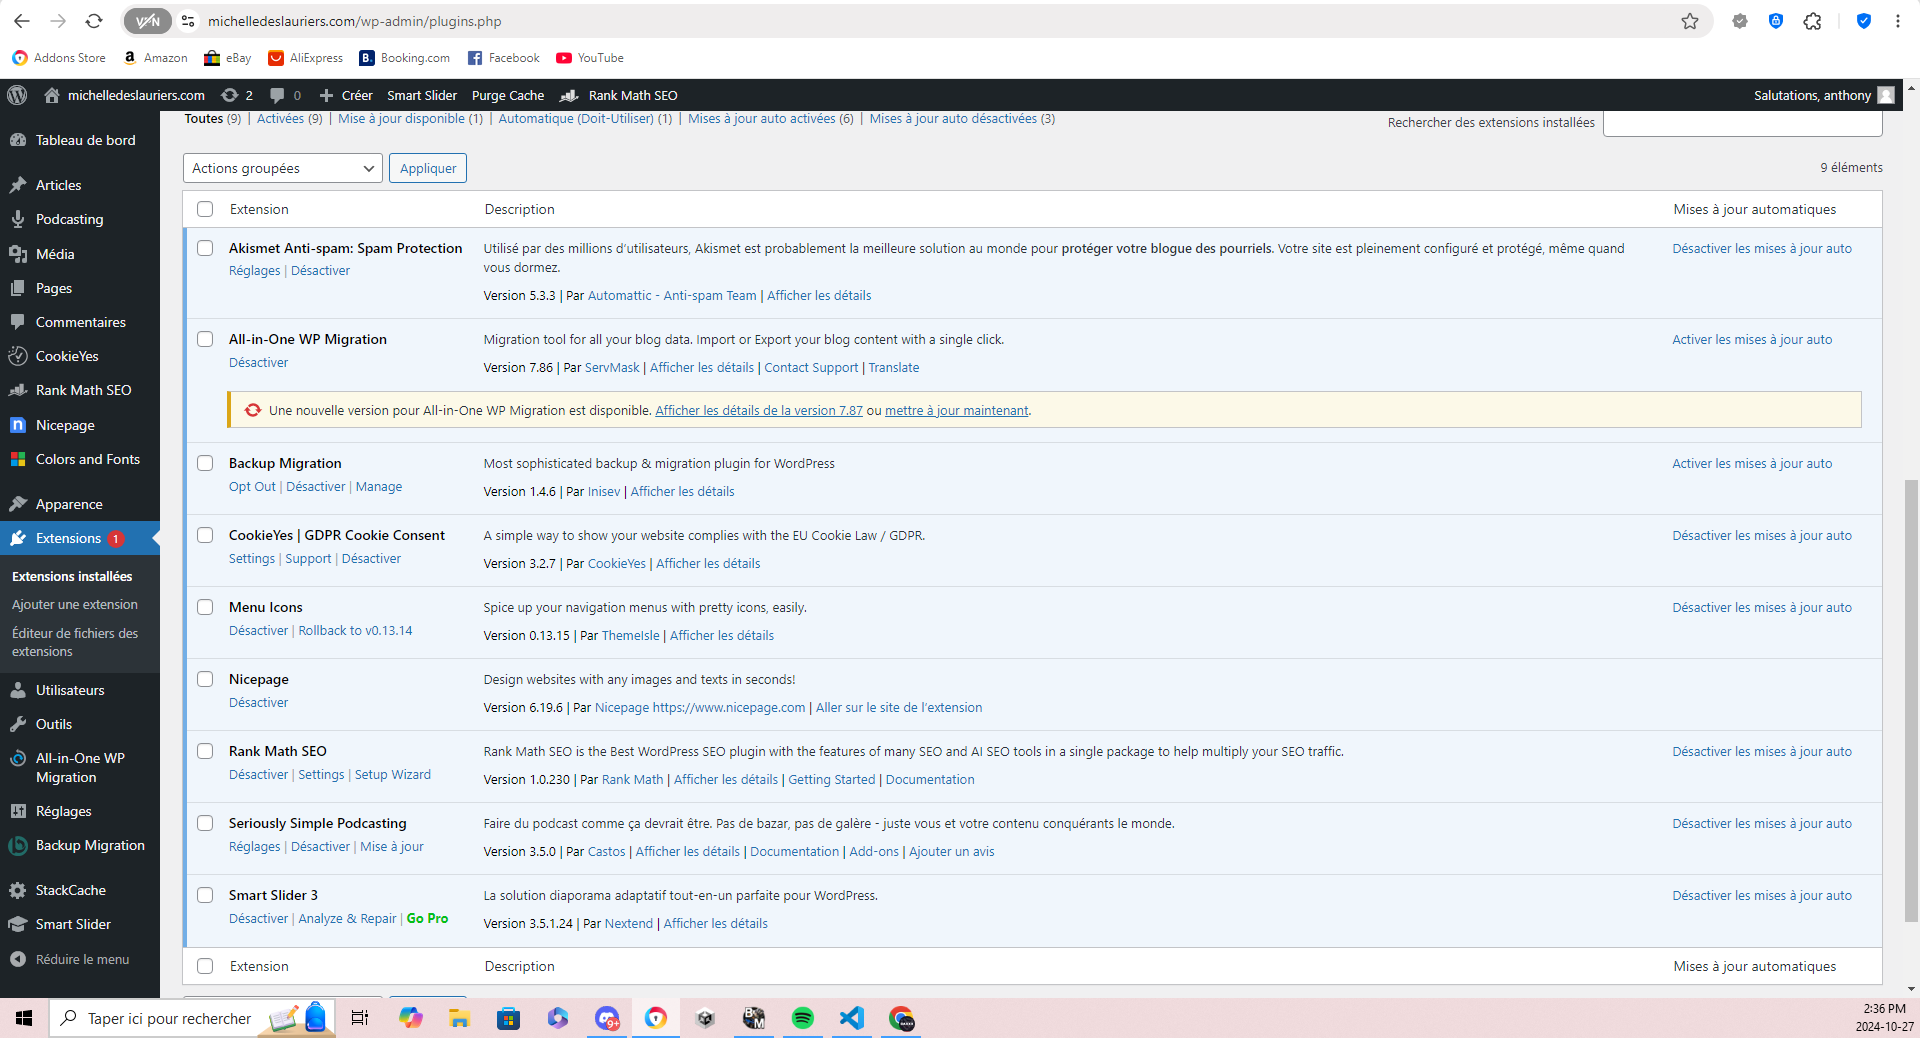Open Pages icon in sidebar
The image size is (1920, 1038).
[x=18, y=288]
